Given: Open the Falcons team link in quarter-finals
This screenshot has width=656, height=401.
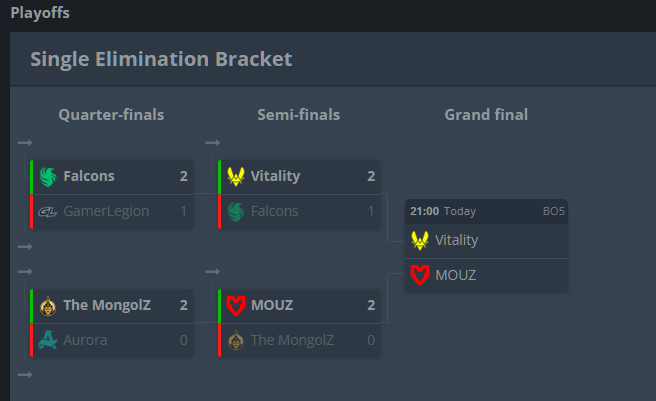Looking at the screenshot, I should (x=89, y=176).
